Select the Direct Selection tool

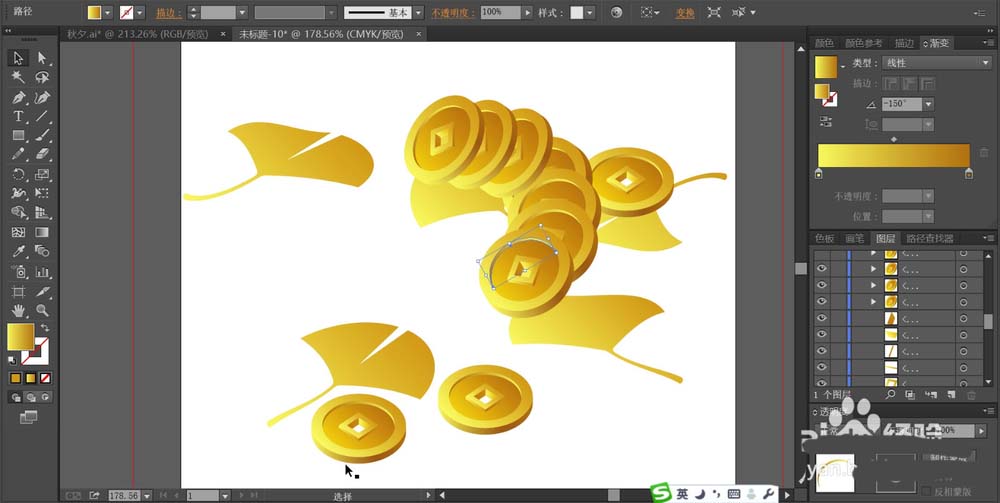point(42,59)
